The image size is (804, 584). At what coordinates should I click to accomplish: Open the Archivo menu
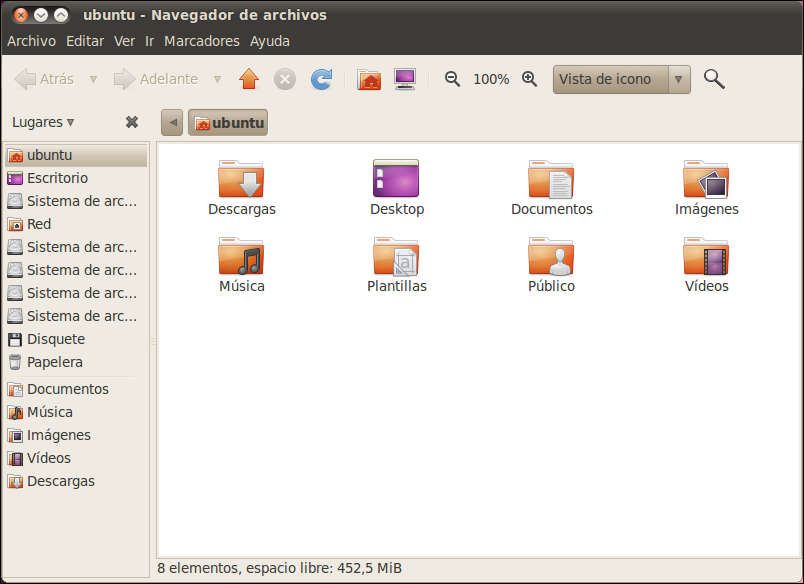coord(31,41)
